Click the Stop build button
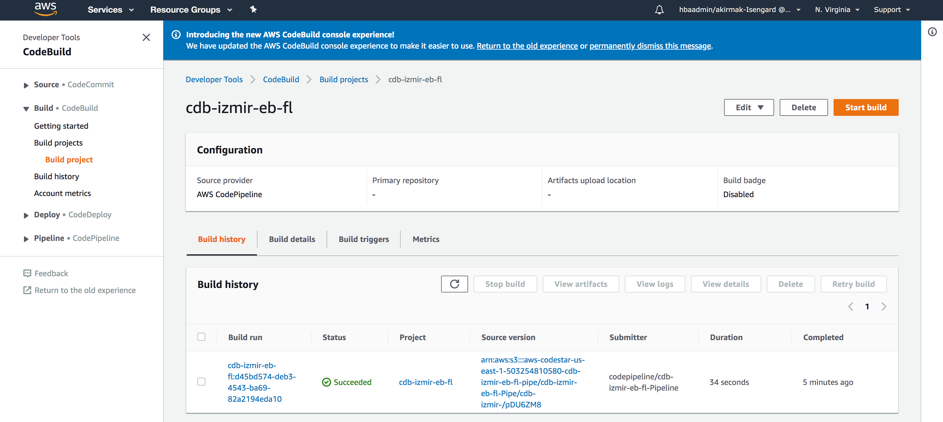The image size is (943, 422). point(505,284)
